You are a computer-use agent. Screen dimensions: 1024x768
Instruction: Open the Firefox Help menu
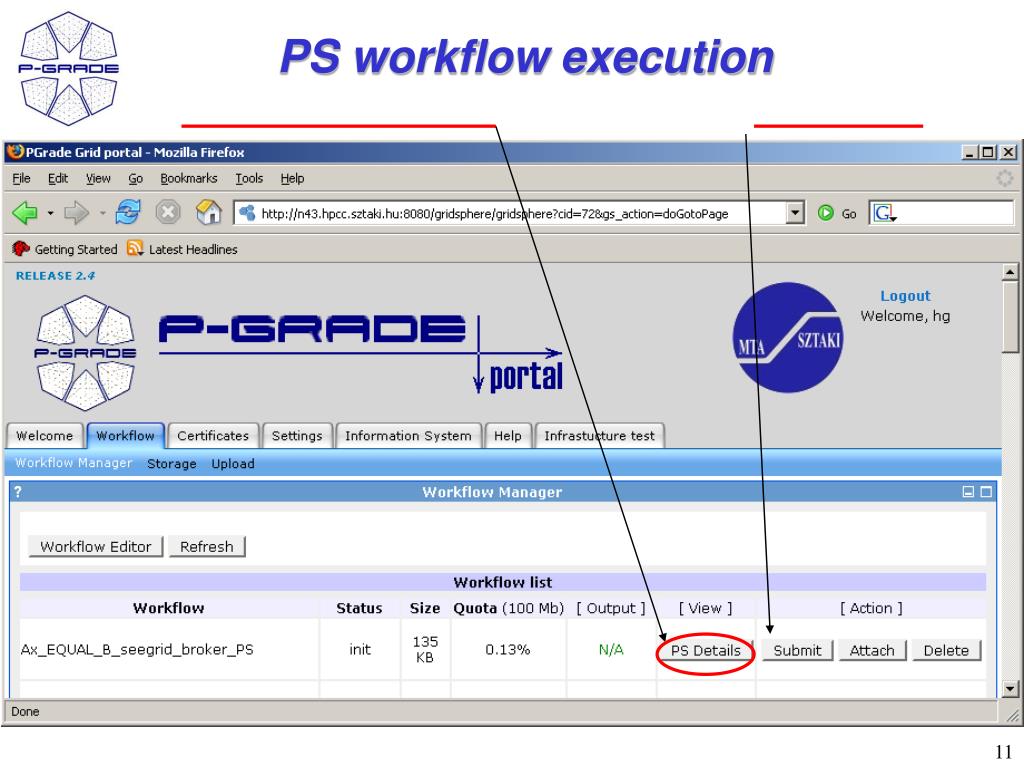(x=293, y=178)
